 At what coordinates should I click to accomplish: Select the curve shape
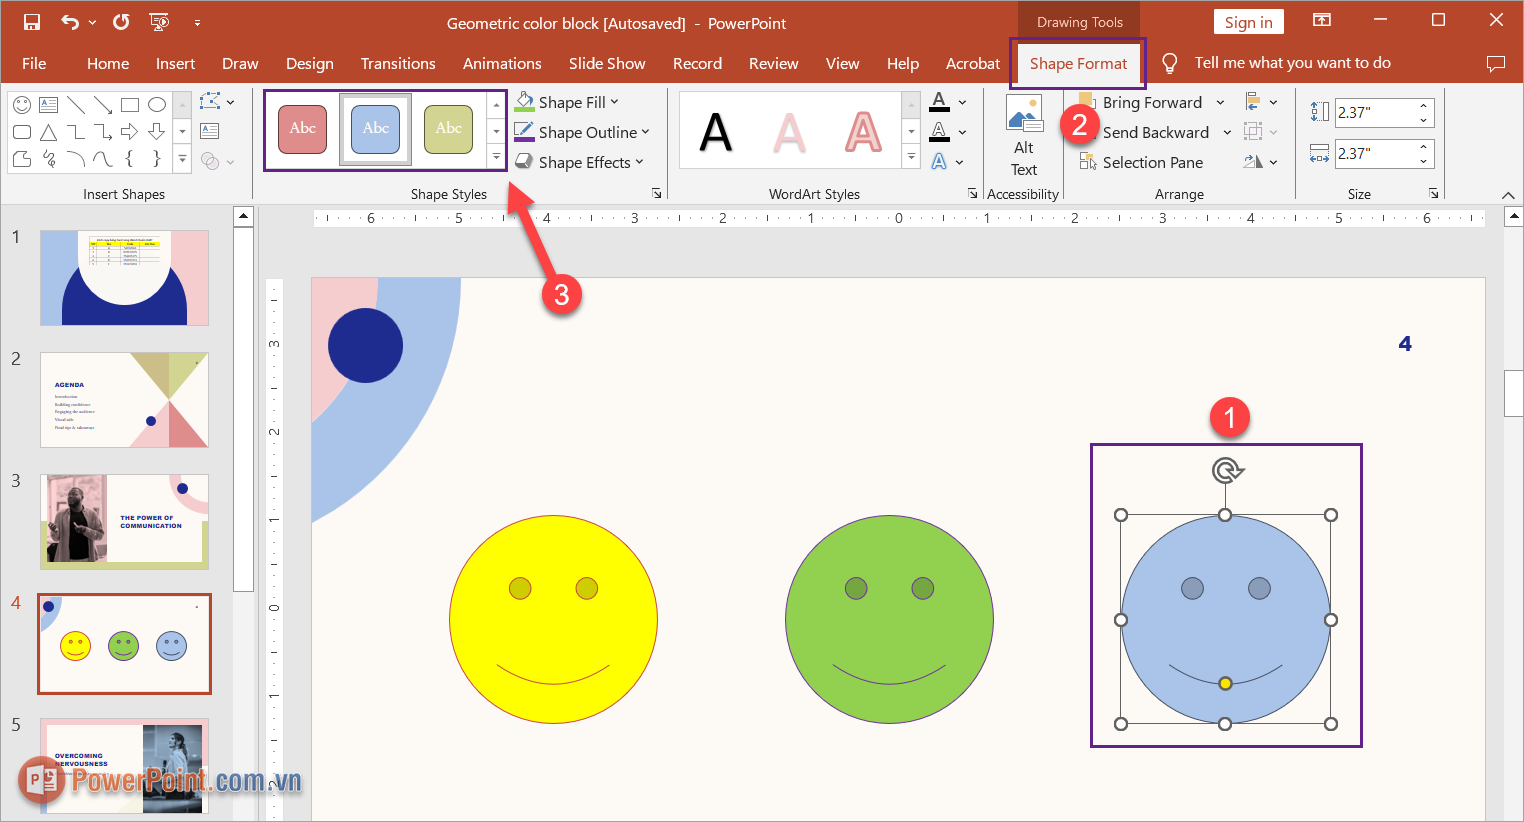103,158
